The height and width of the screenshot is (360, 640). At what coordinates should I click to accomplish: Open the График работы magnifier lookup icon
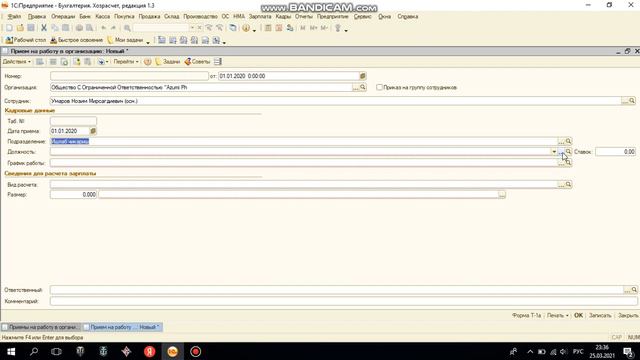point(568,162)
